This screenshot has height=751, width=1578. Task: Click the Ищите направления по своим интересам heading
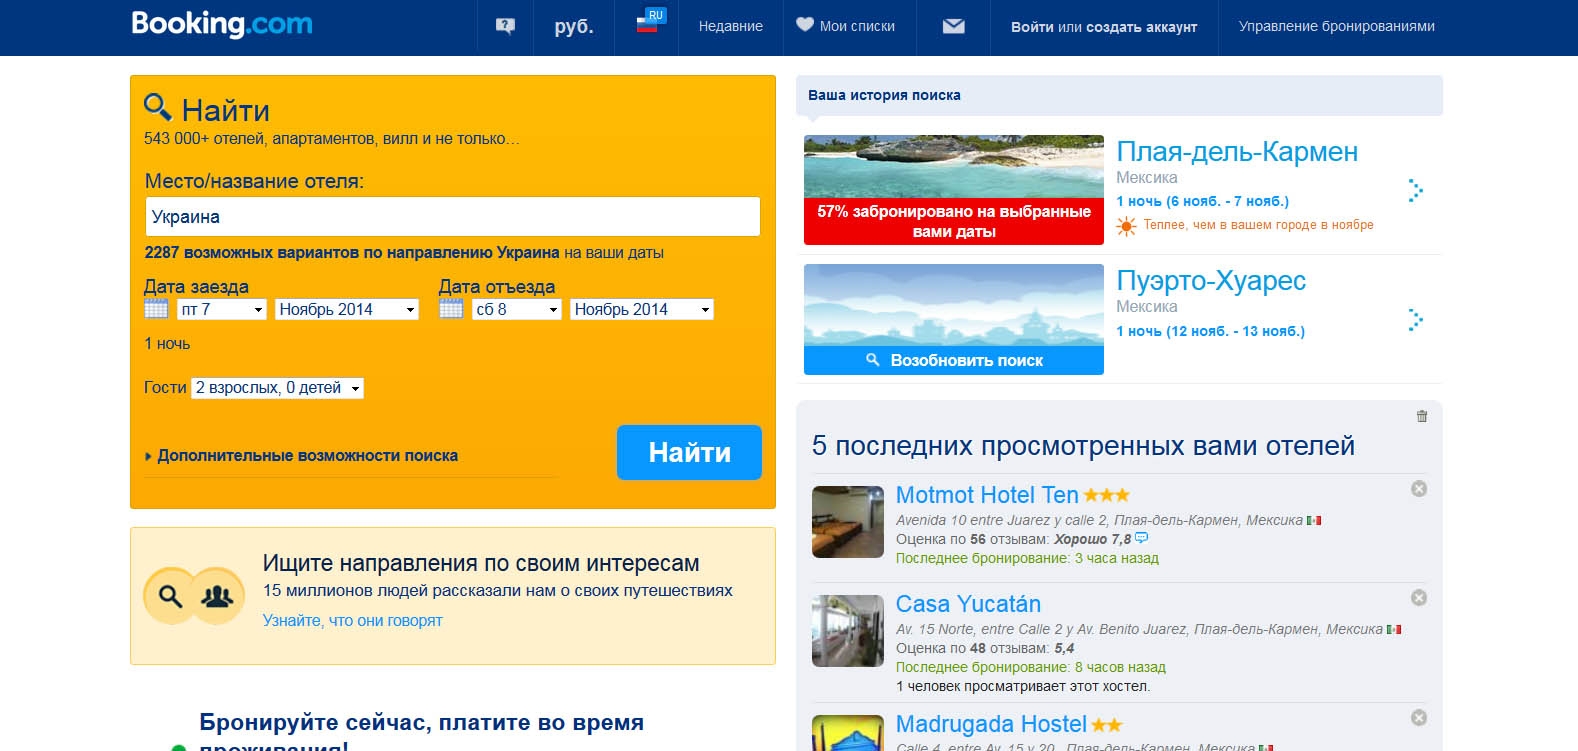click(481, 563)
